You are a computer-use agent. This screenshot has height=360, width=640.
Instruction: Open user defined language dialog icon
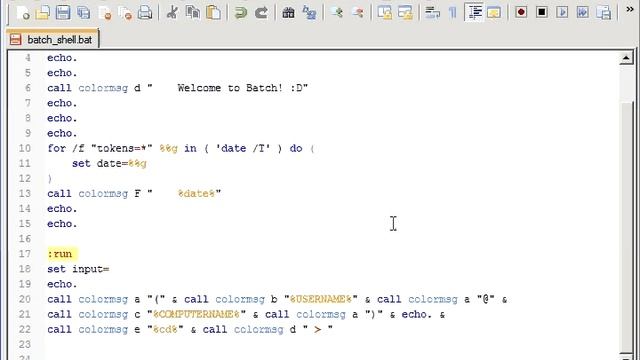point(494,13)
